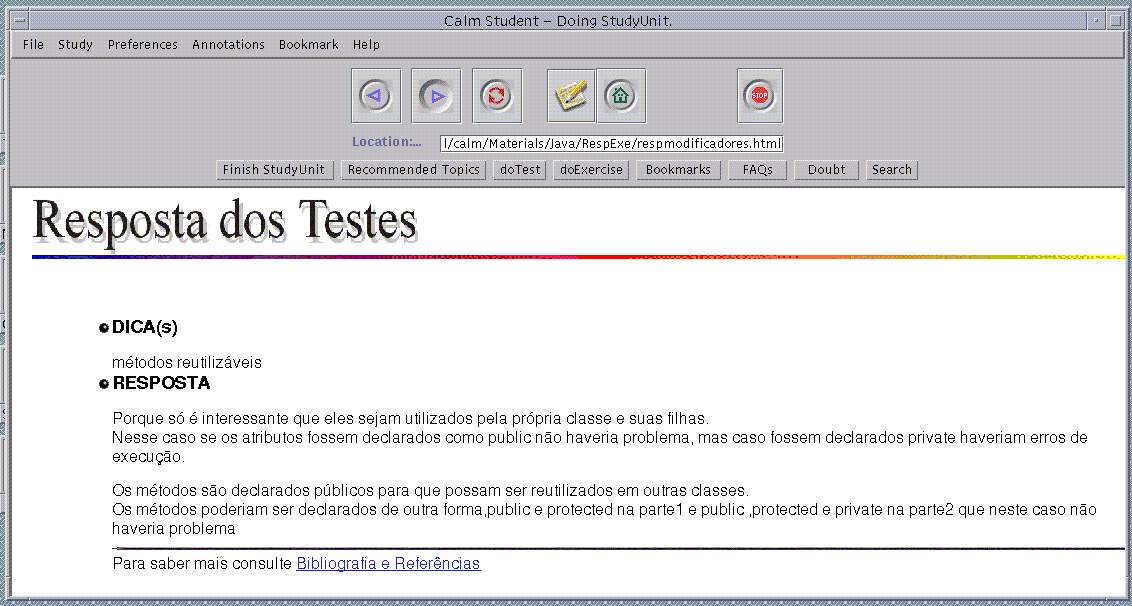Start the doTest button
Screen dimensions: 1132x606
pyautogui.click(x=520, y=170)
